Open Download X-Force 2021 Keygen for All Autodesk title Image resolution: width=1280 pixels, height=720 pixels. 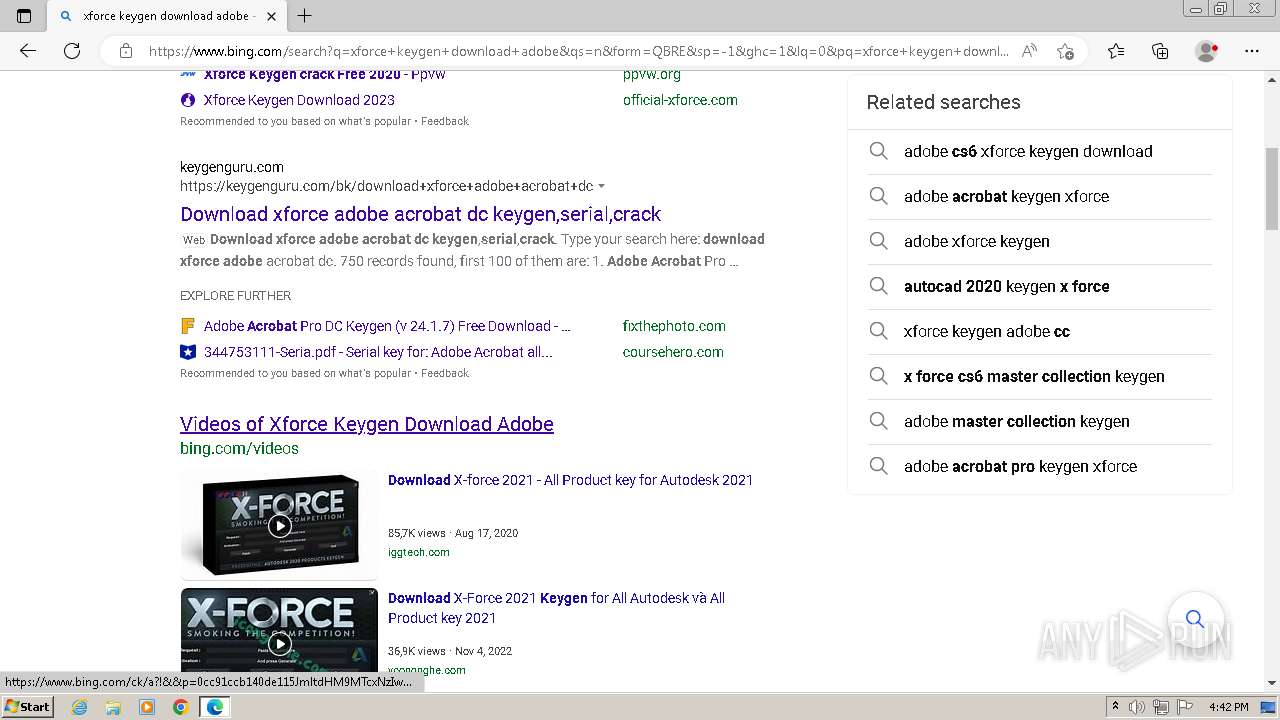[x=556, y=608]
